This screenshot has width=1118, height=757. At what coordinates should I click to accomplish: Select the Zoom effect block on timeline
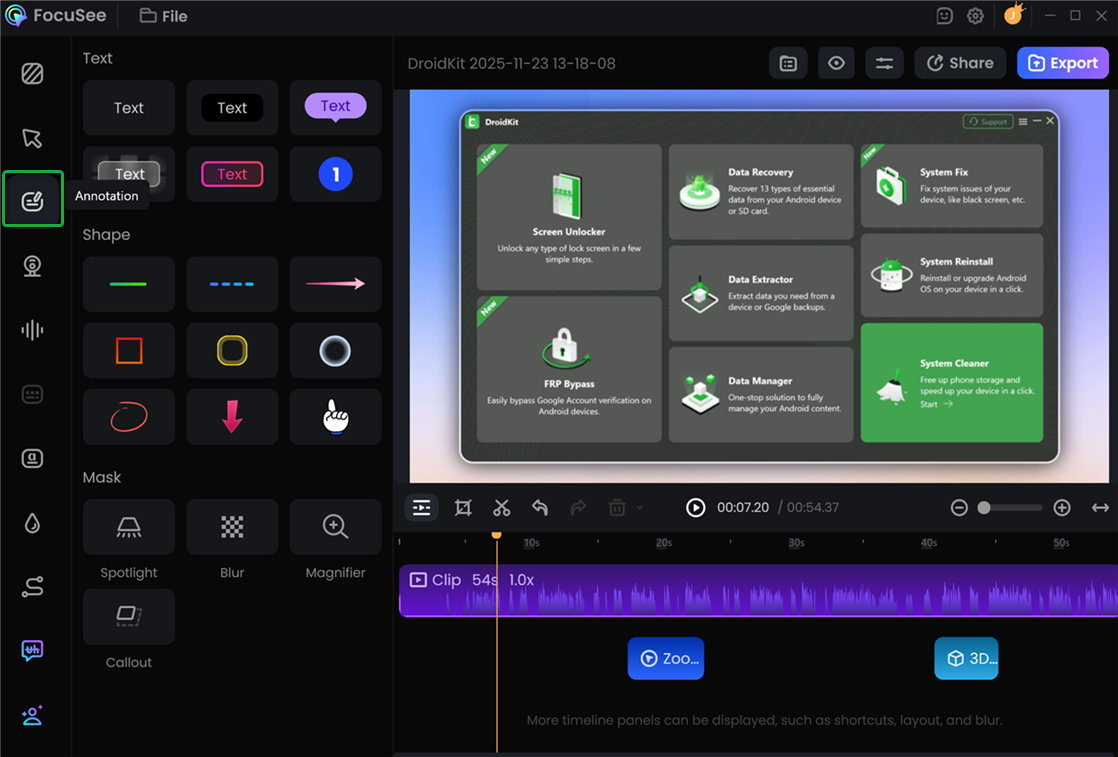tap(666, 659)
